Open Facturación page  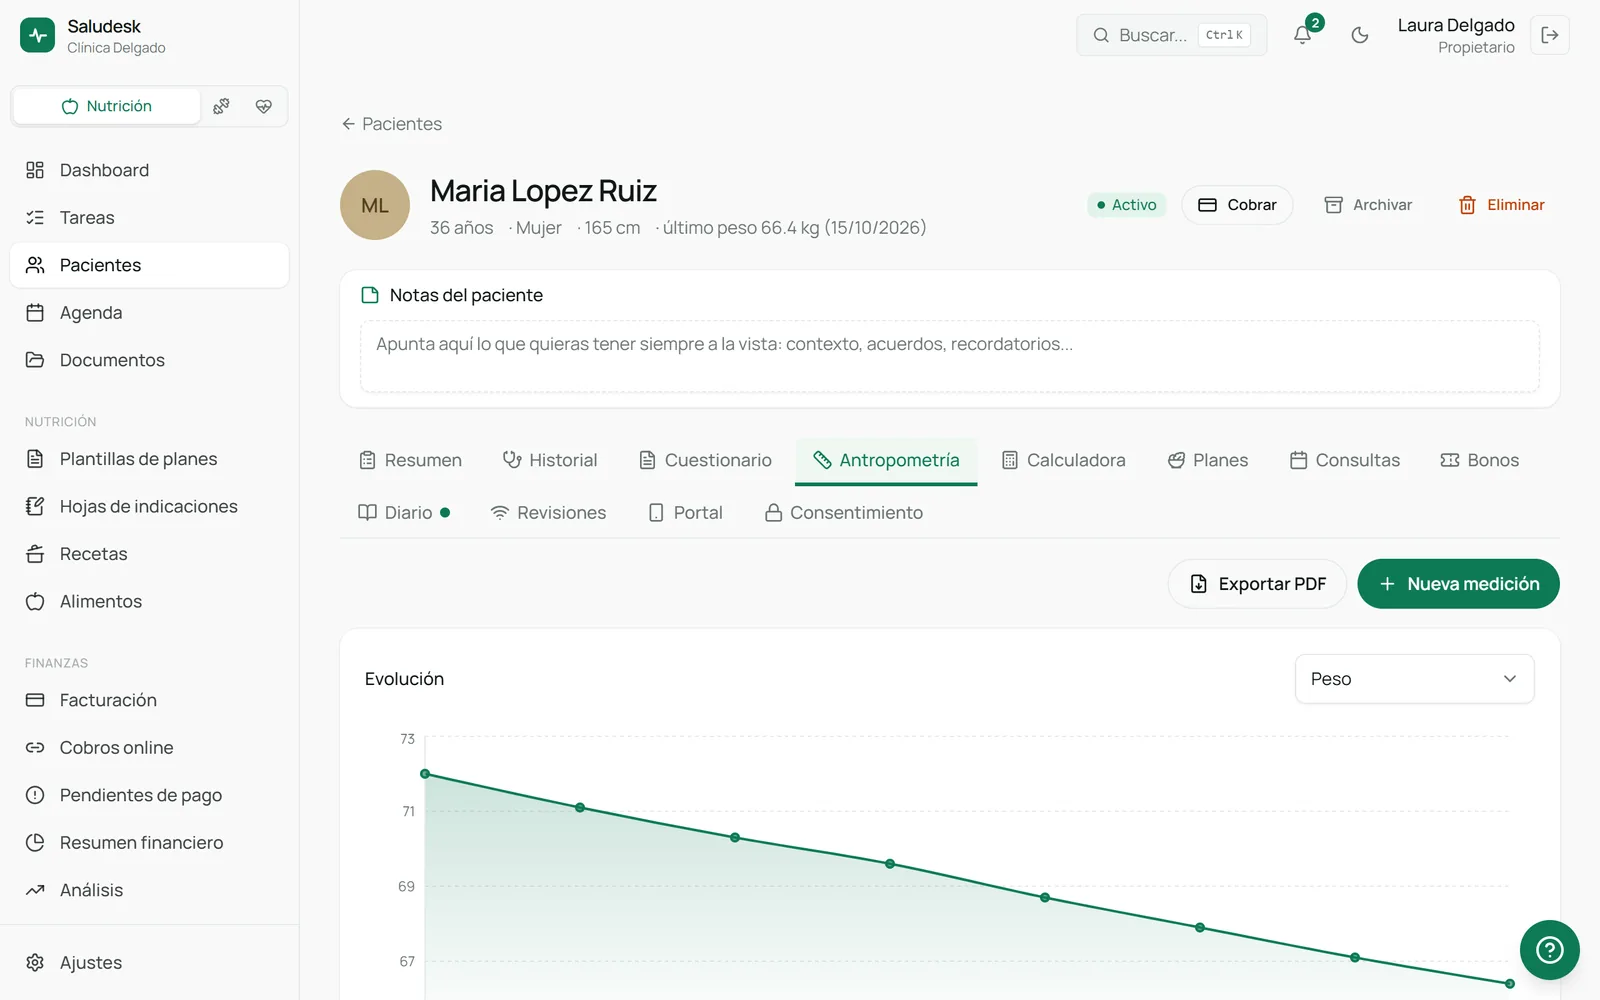[149, 700]
